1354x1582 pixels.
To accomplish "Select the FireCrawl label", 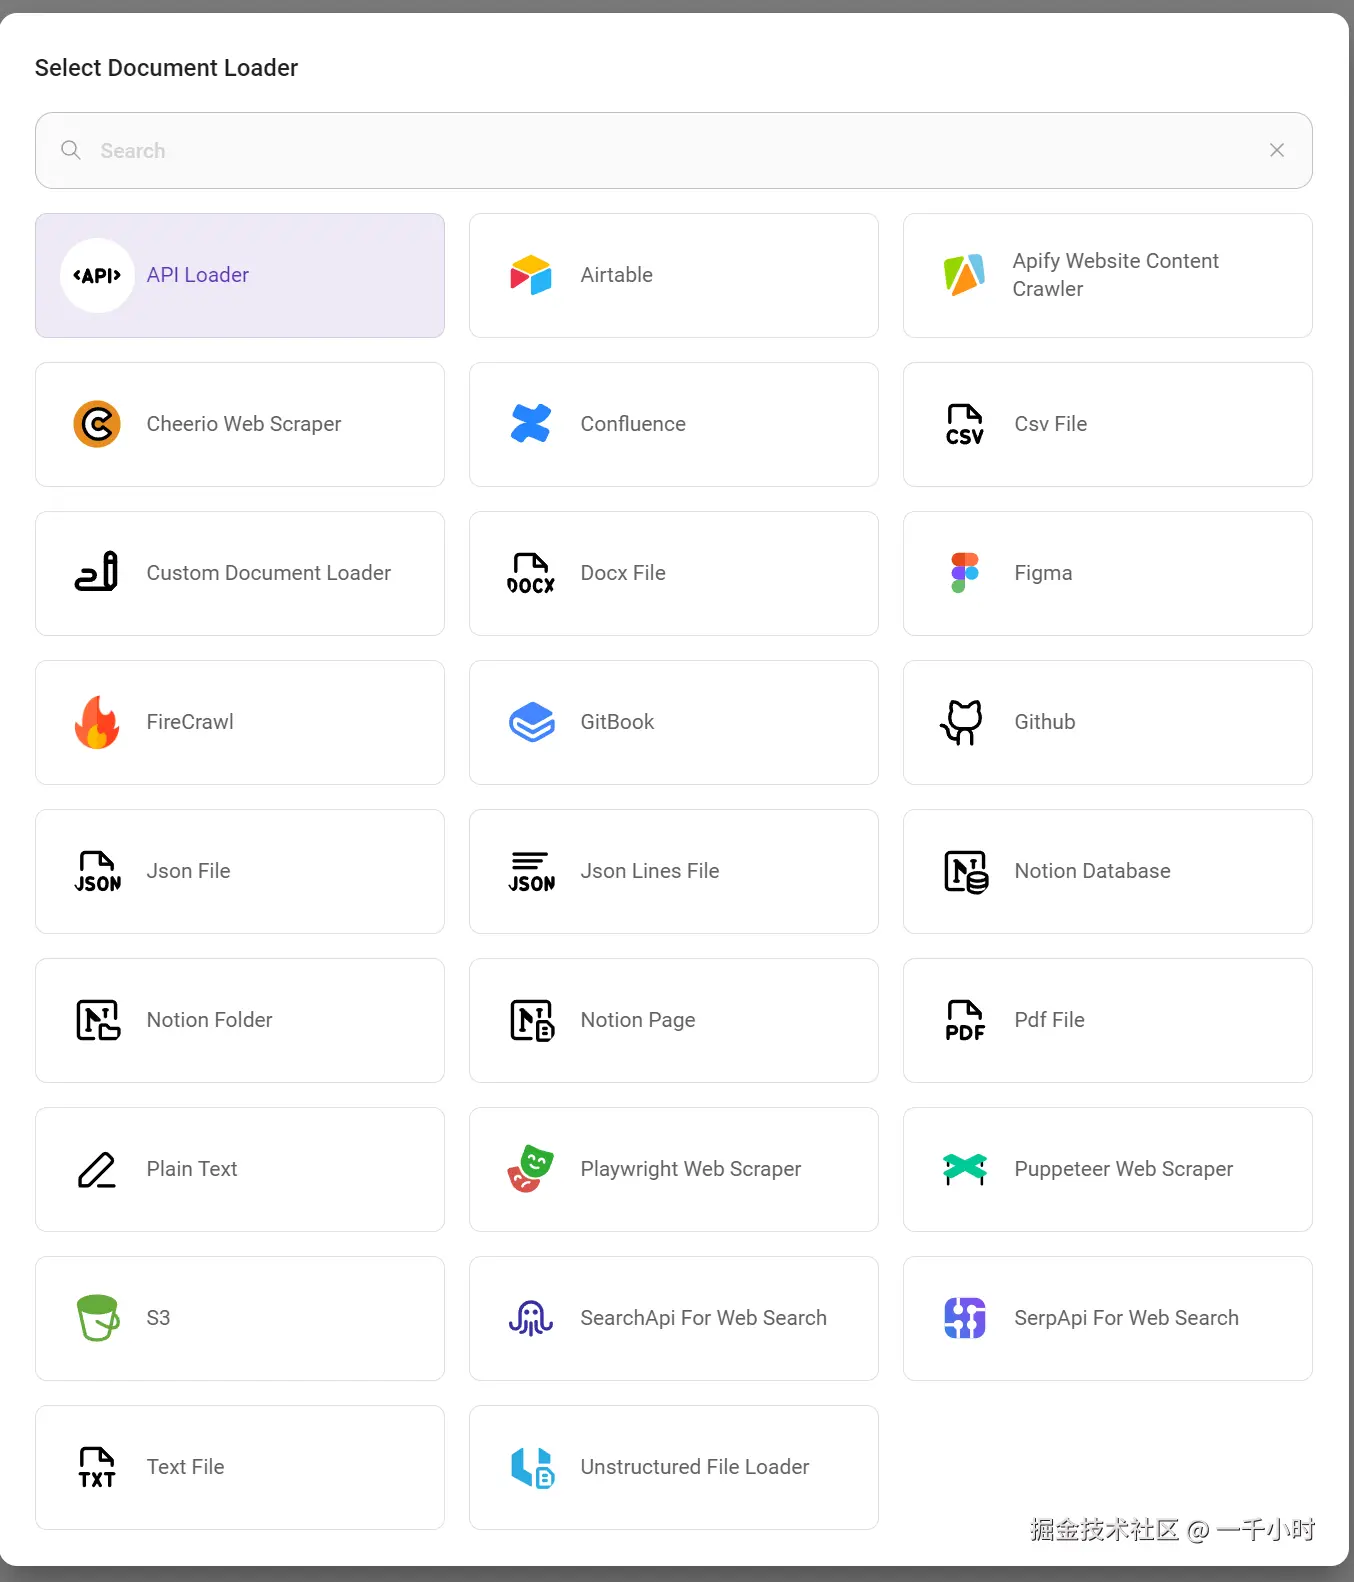I will pyautogui.click(x=190, y=722).
